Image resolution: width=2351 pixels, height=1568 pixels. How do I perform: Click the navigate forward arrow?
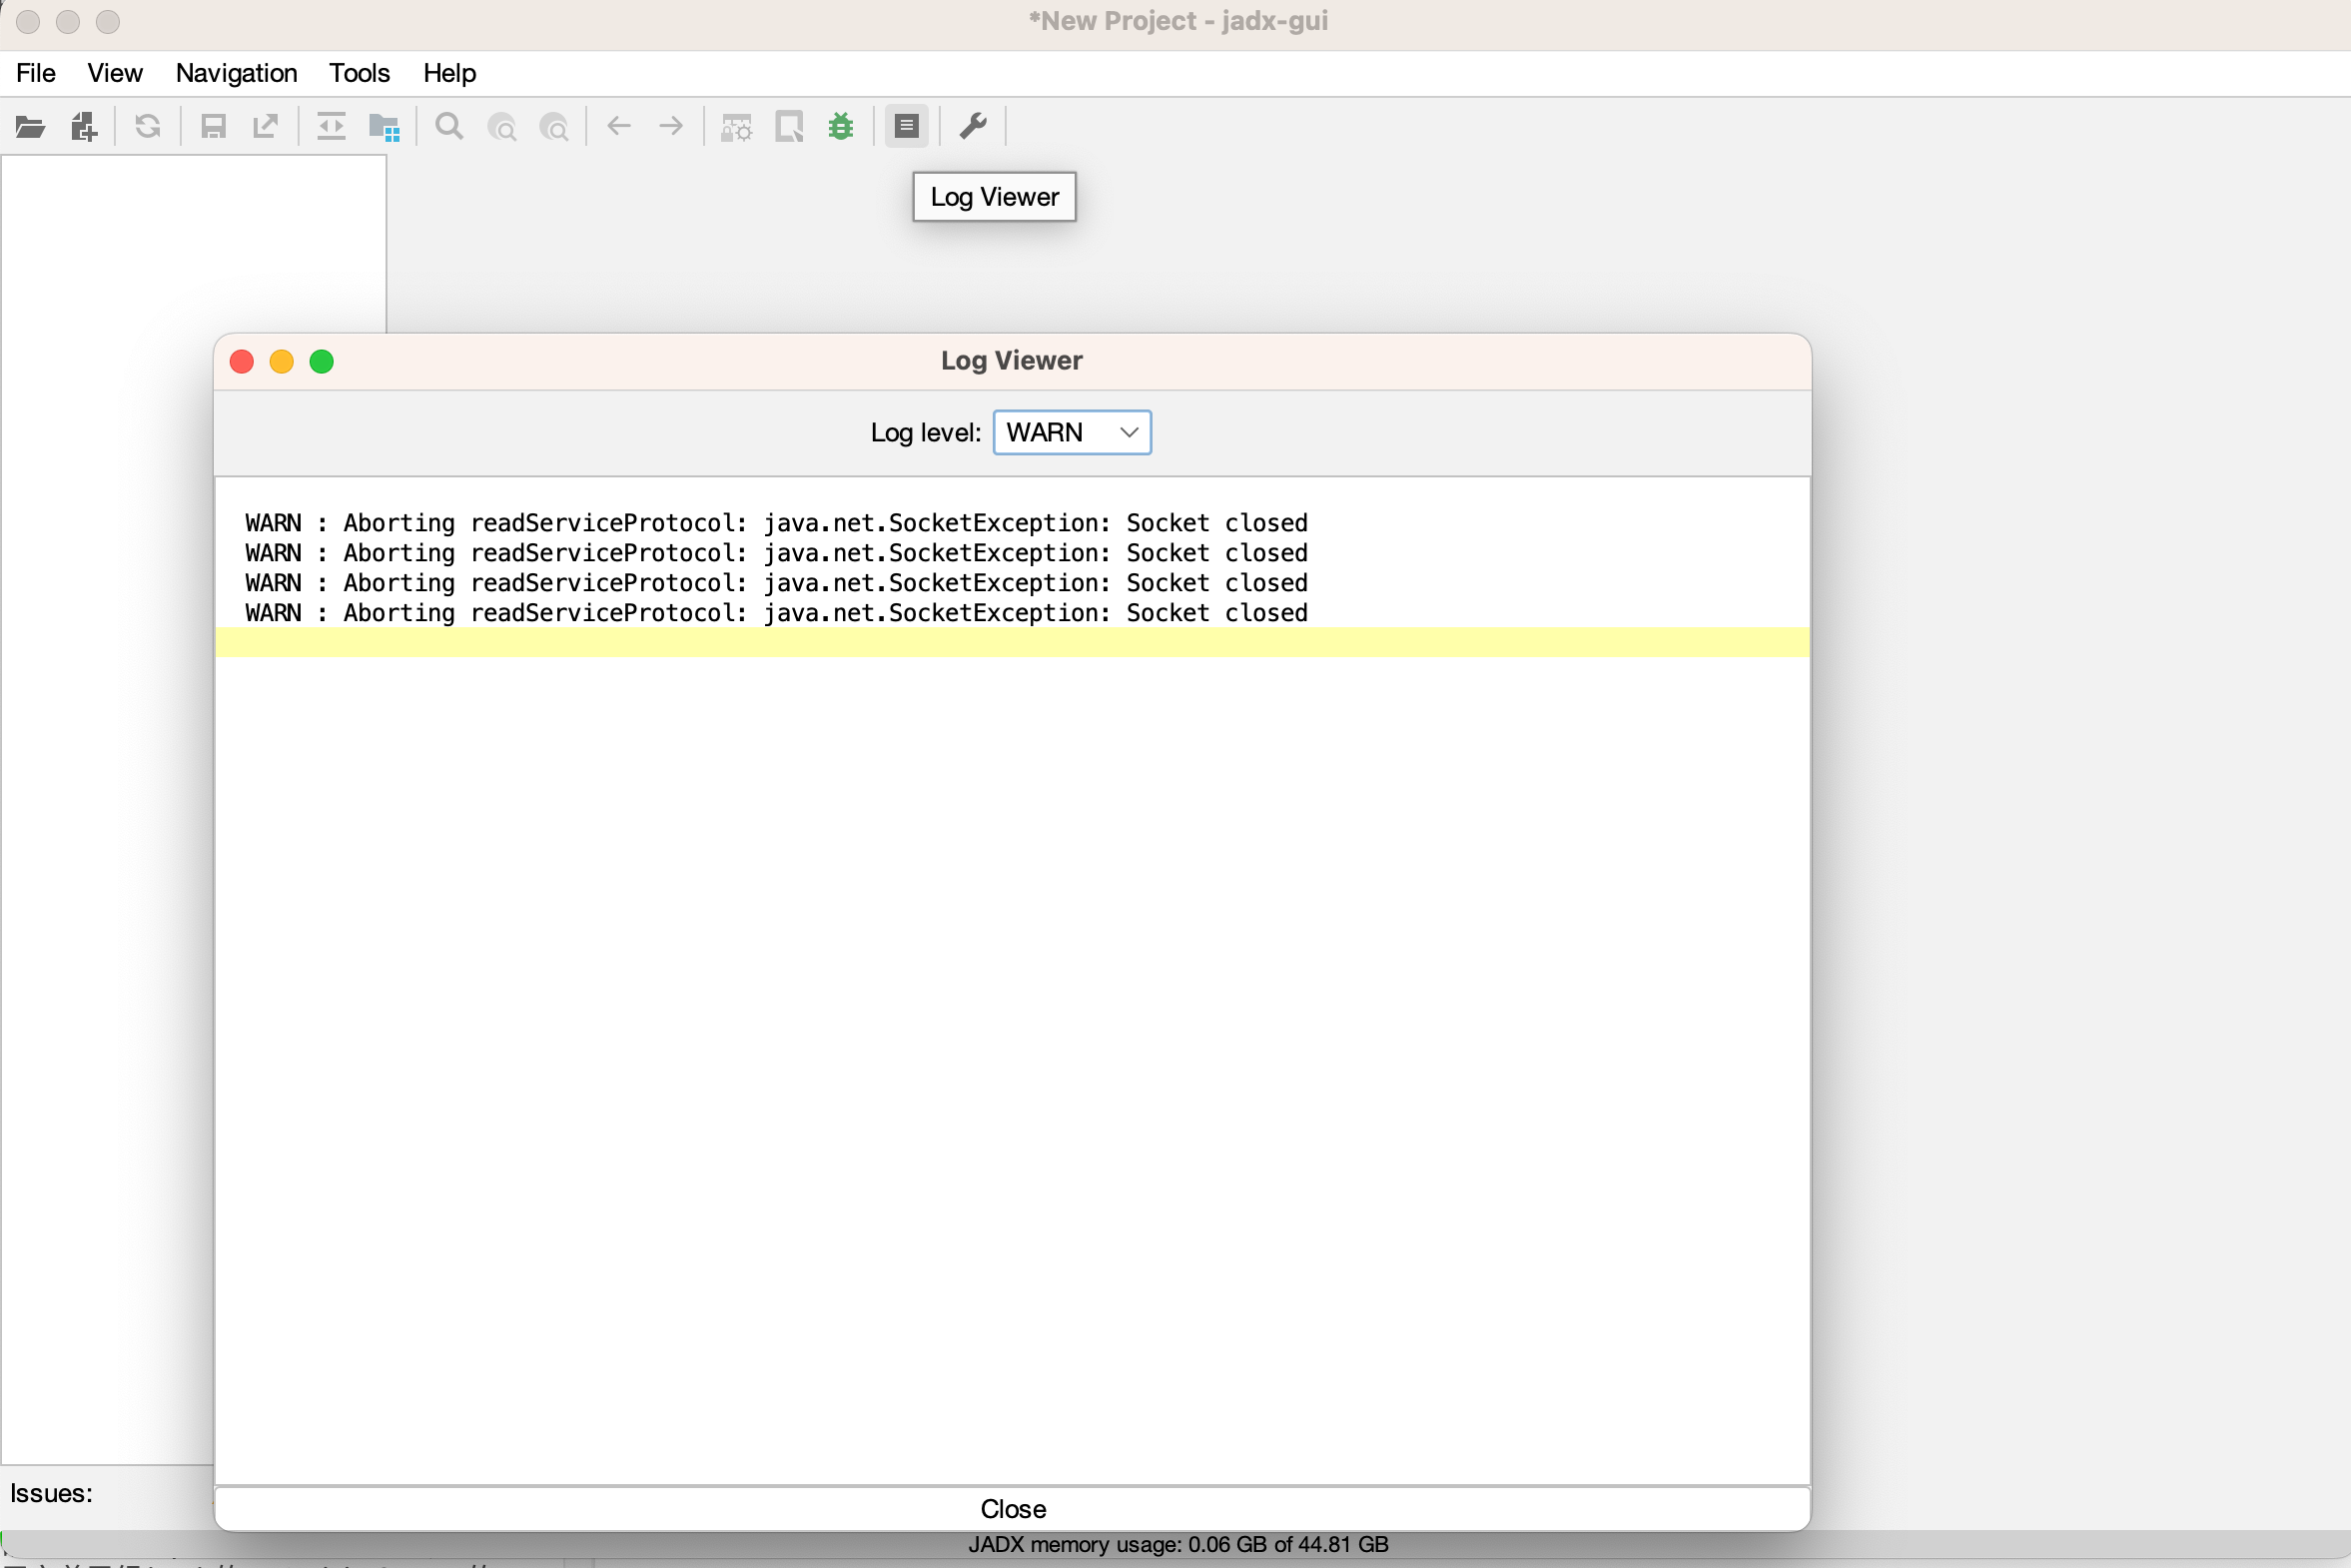click(x=672, y=124)
